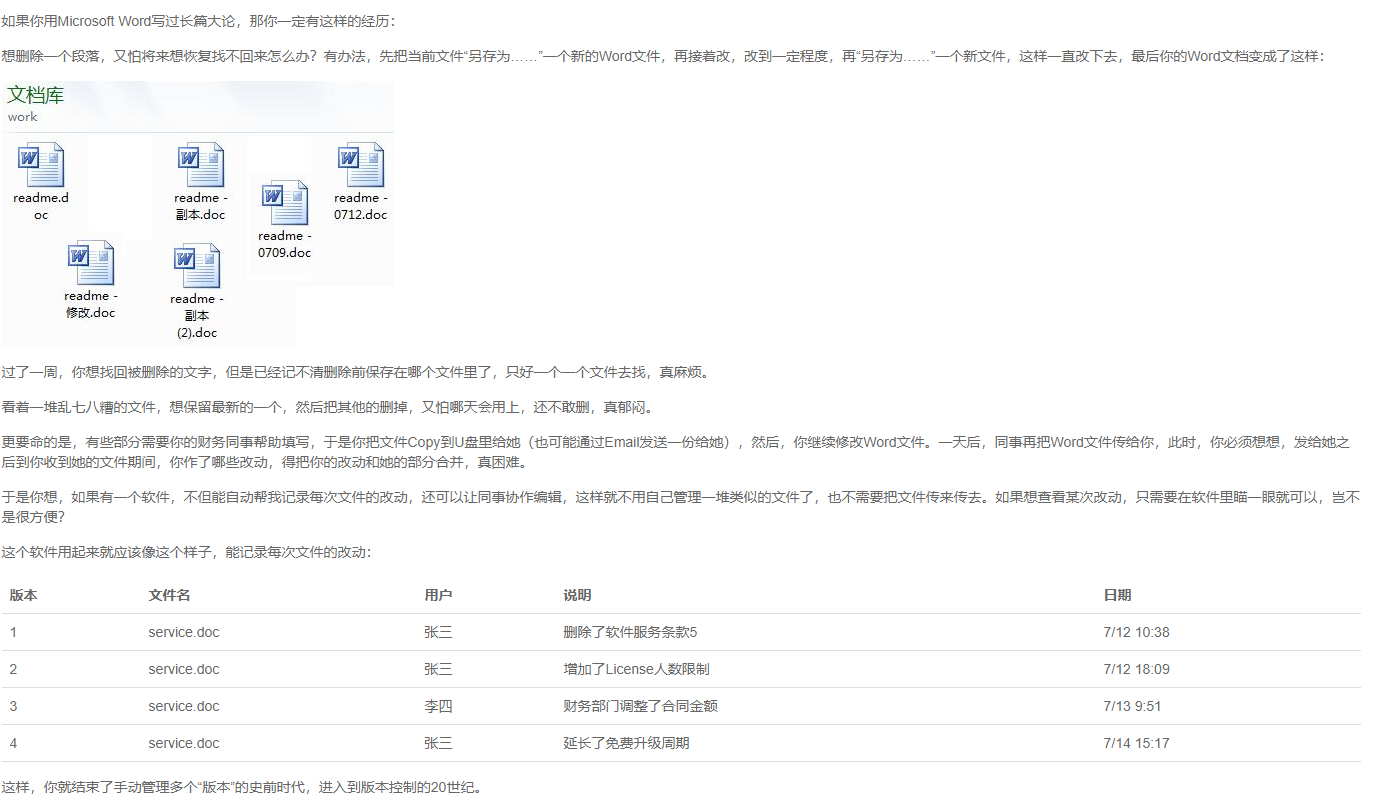
Task: Select the readme - 修改.doc file icon
Action: tap(91, 265)
